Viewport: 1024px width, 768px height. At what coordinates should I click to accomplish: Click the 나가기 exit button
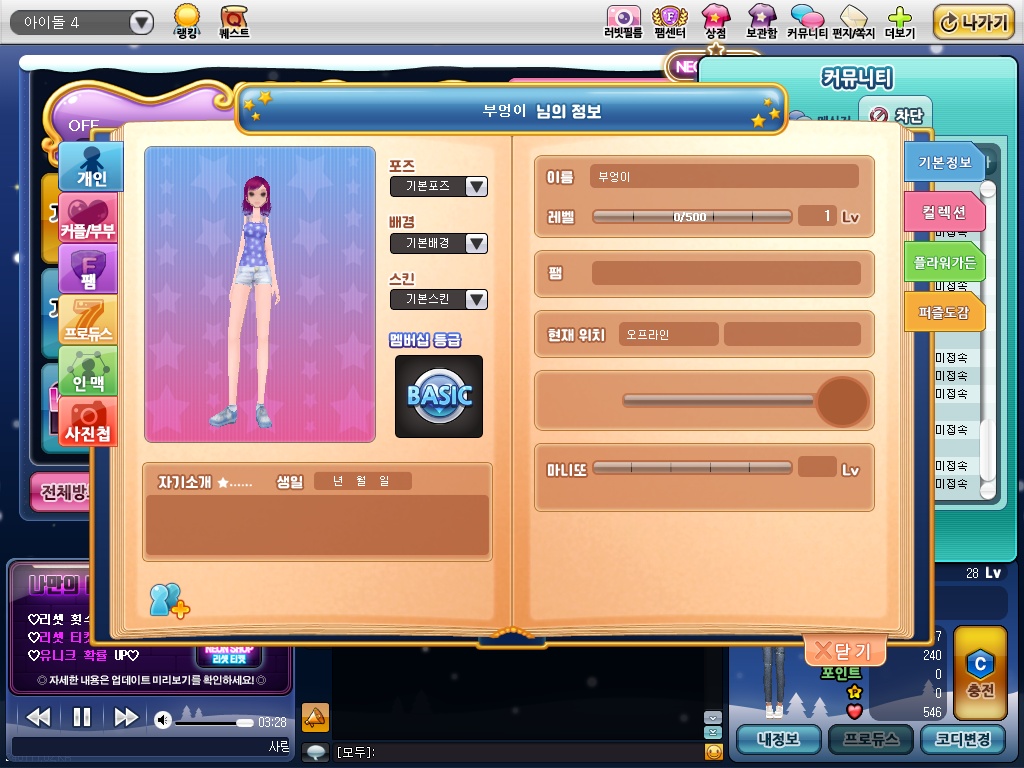click(x=973, y=23)
